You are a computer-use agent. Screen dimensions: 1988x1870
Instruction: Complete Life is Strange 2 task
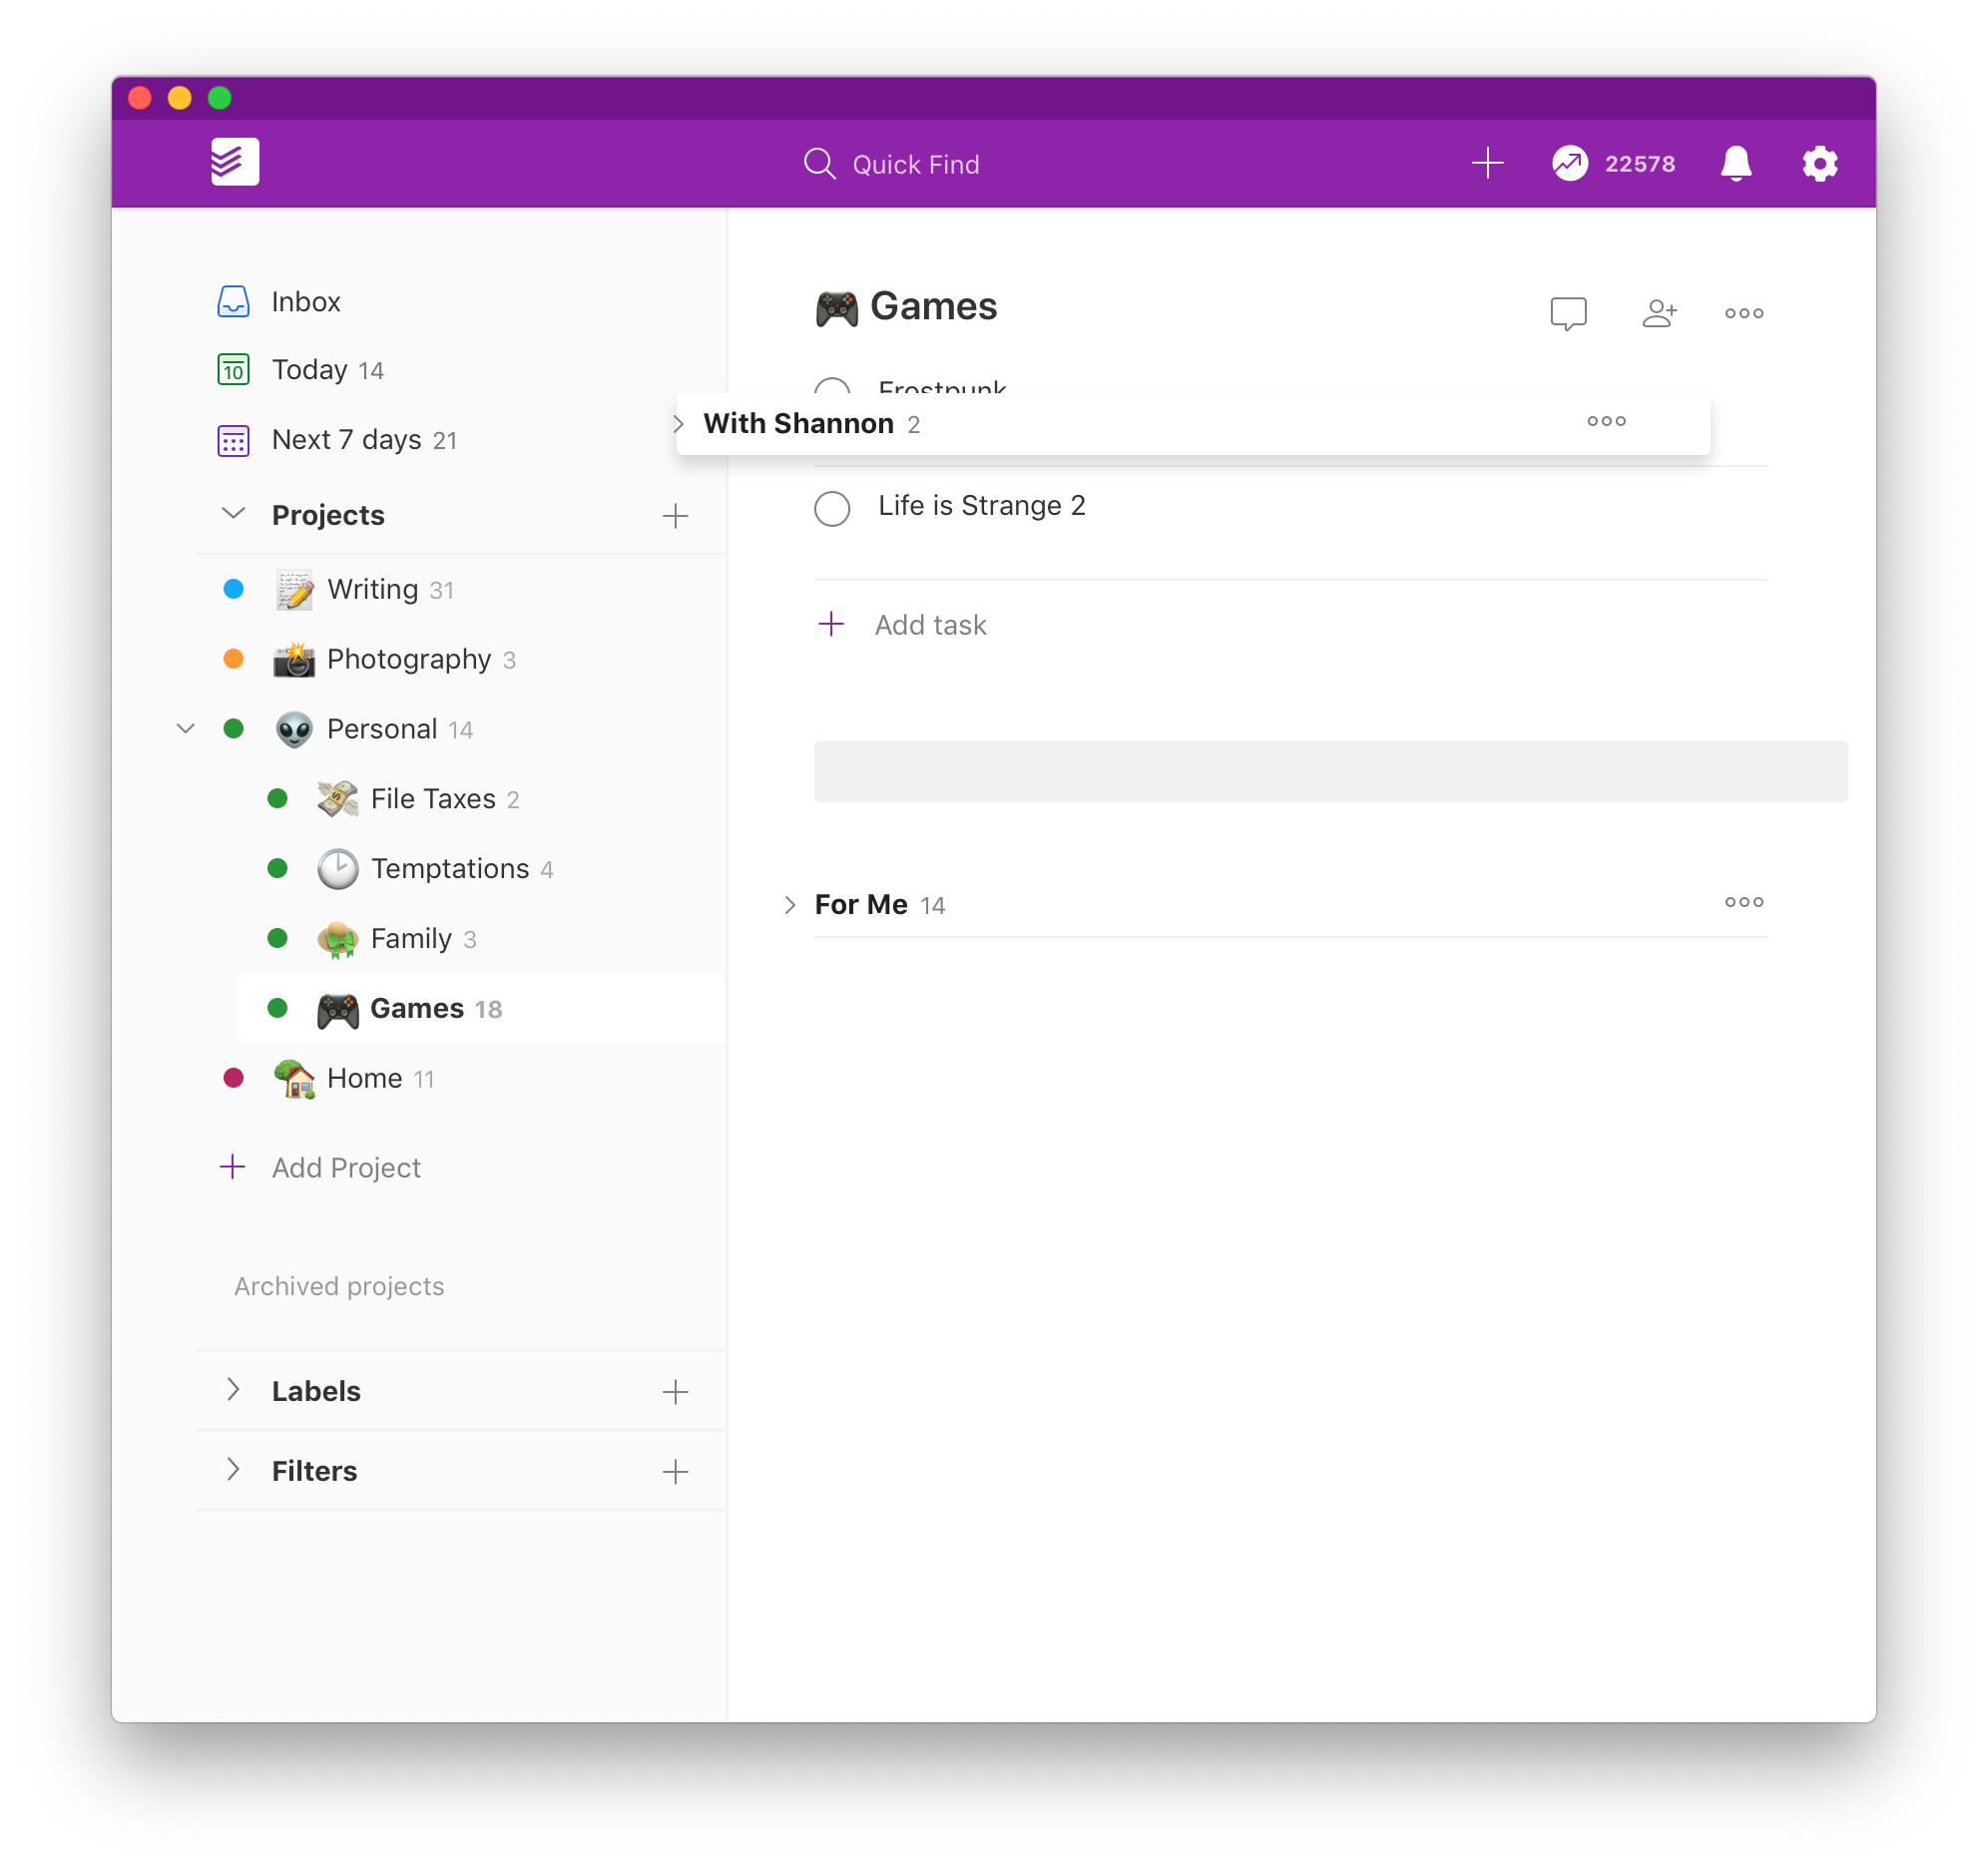coord(832,508)
